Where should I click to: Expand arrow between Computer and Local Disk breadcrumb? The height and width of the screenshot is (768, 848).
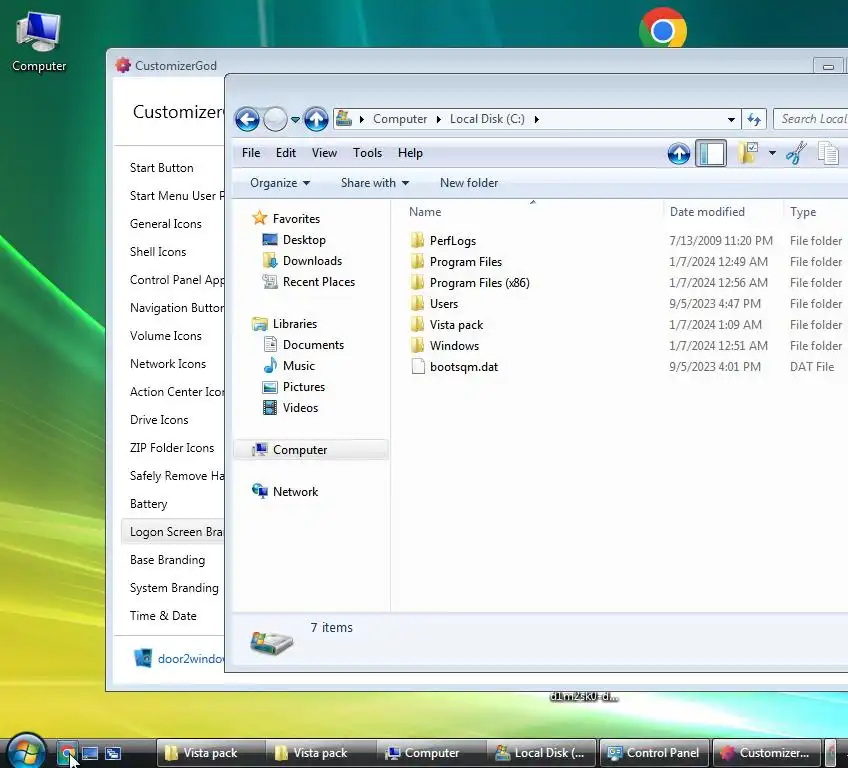click(439, 119)
